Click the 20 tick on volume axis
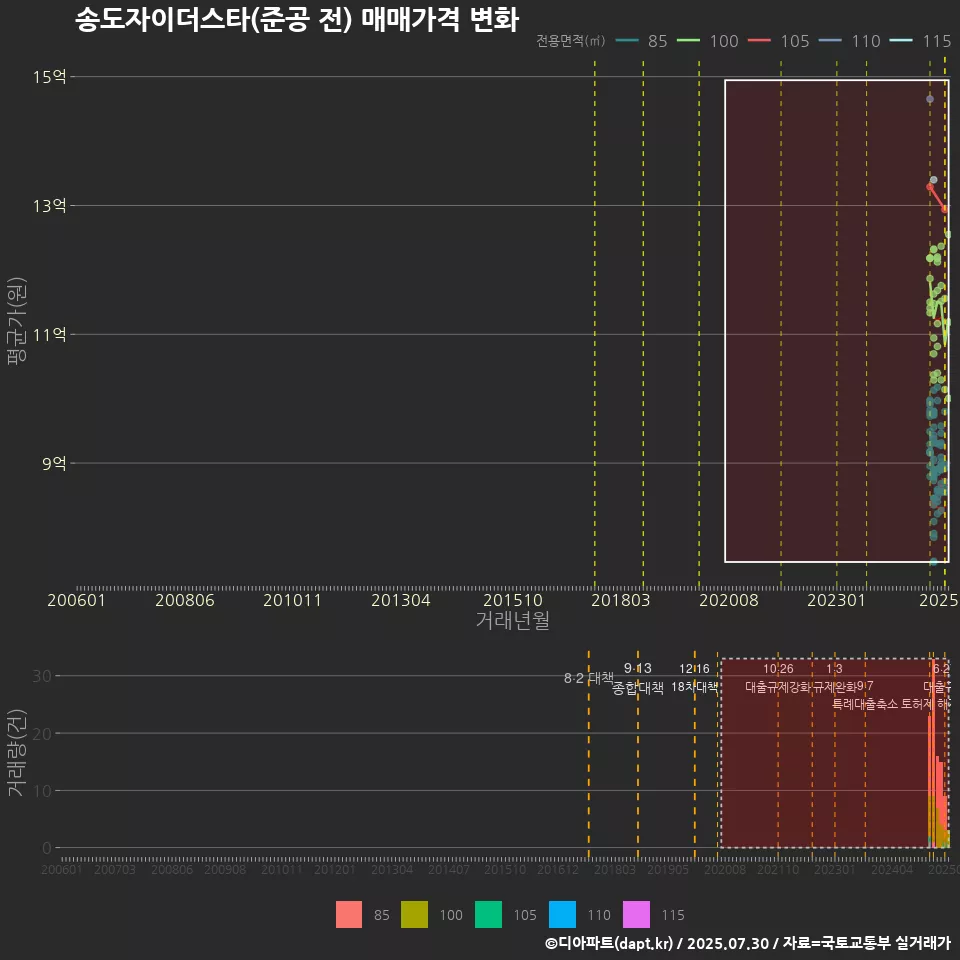The image size is (960, 960). click(x=42, y=733)
